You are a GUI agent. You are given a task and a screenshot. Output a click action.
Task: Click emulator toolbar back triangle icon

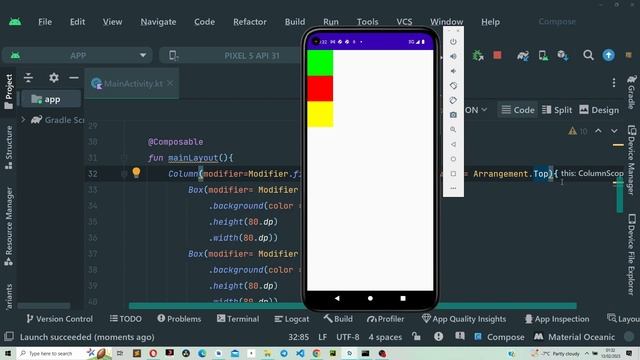[x=453, y=144]
